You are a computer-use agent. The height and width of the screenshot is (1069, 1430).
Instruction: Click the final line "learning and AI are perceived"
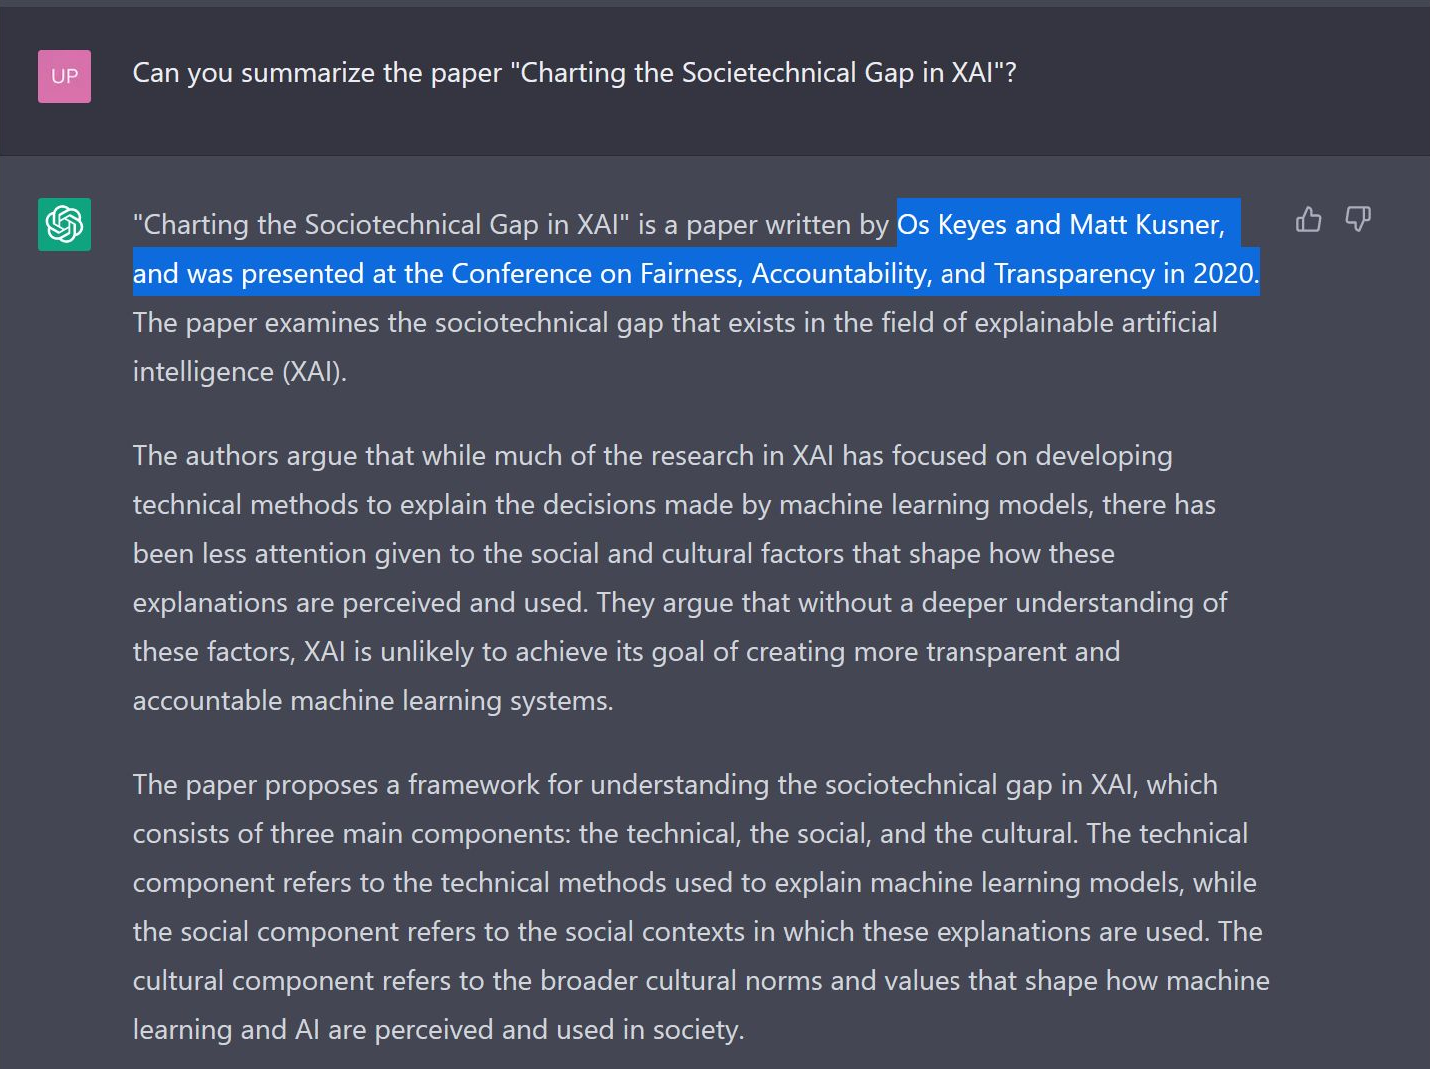pos(437,1029)
